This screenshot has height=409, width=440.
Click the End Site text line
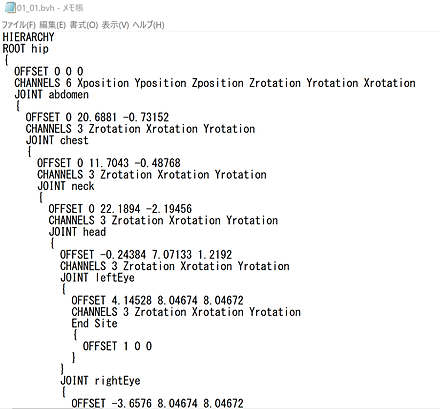point(94,323)
